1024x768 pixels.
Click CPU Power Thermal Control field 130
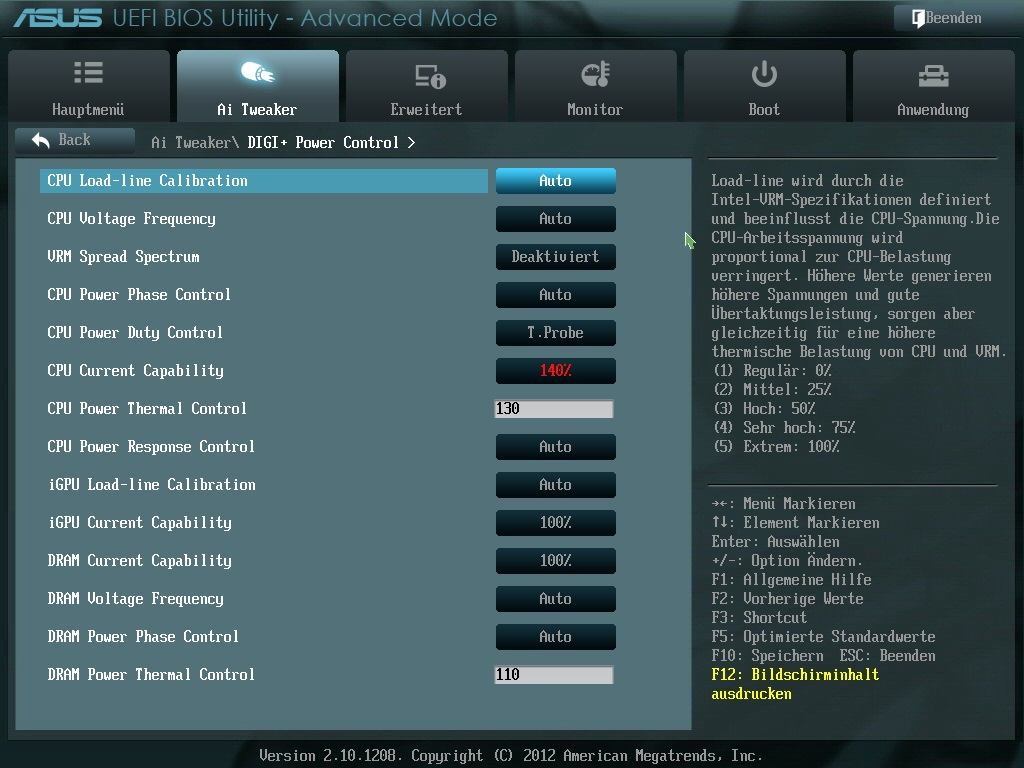[554, 409]
